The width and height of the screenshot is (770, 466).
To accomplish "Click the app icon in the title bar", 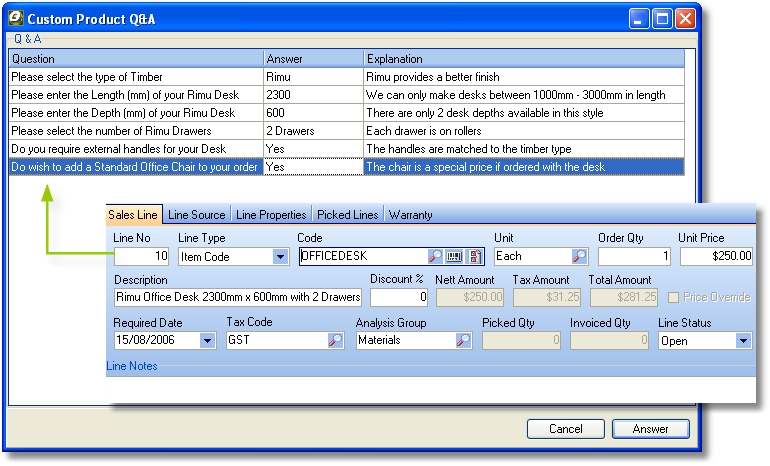I will [15, 18].
